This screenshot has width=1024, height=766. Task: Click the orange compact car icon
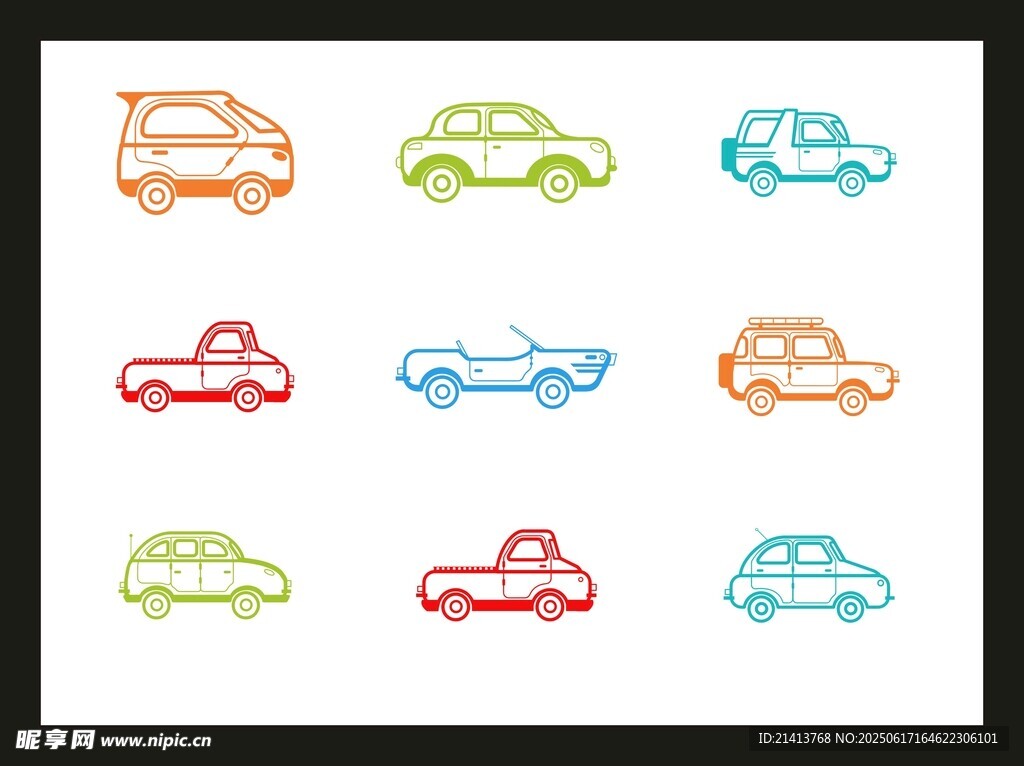pos(205,152)
